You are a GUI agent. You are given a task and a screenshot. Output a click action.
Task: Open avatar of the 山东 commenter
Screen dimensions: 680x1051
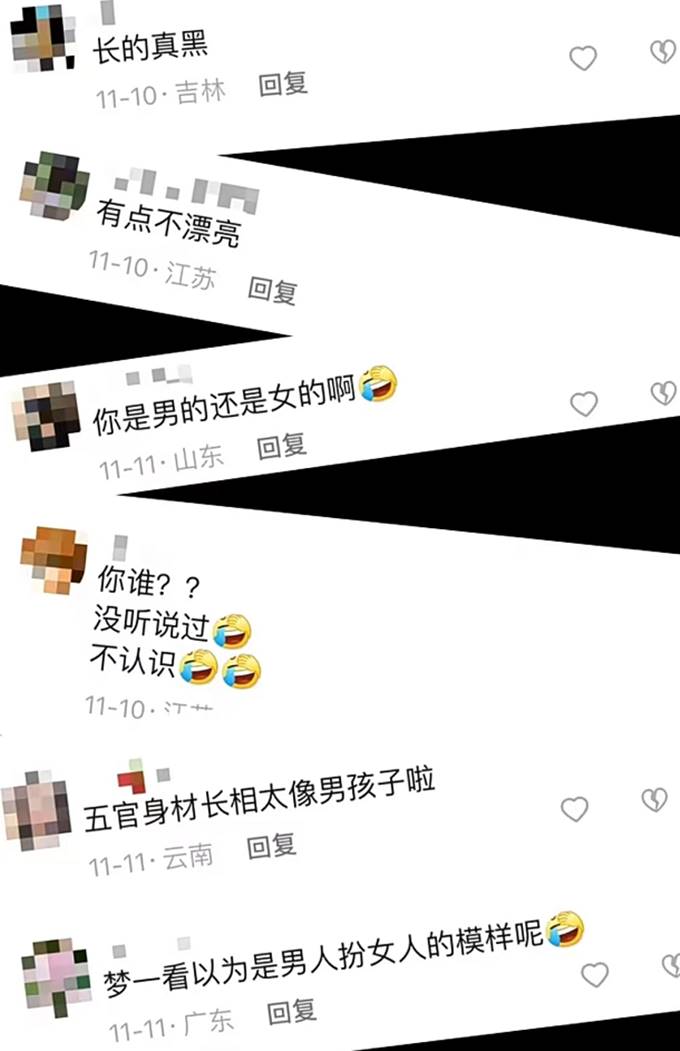point(46,416)
